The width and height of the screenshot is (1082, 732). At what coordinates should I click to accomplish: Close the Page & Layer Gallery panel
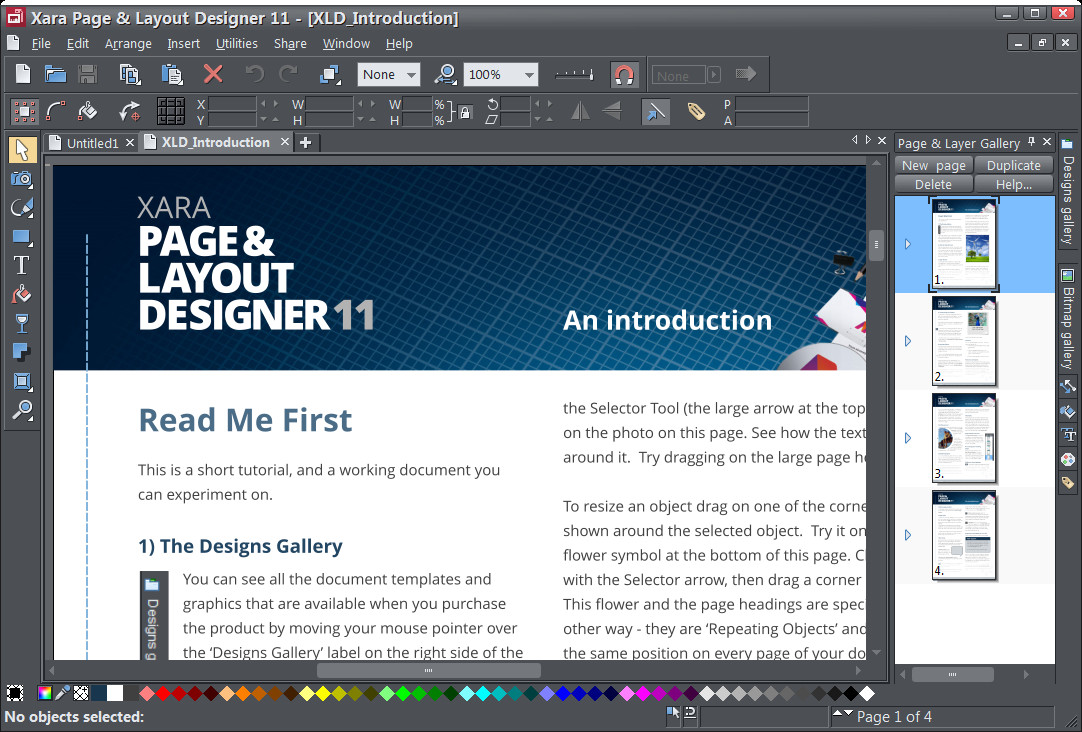[1047, 141]
